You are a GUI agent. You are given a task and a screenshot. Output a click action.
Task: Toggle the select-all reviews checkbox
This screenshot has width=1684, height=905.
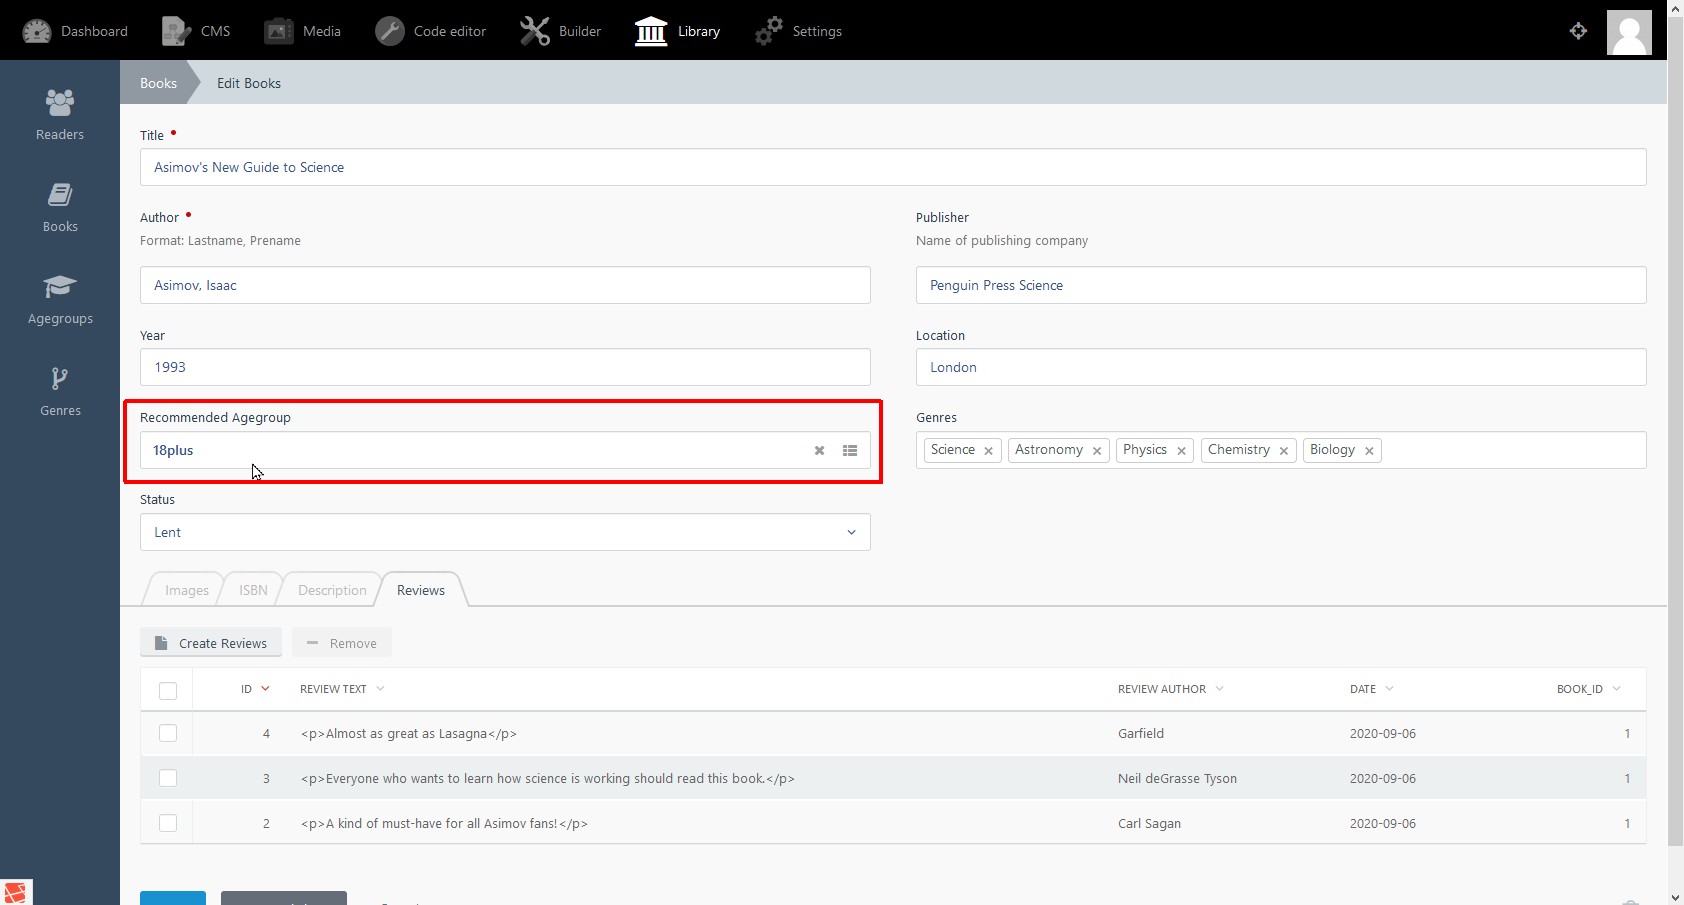tap(168, 690)
